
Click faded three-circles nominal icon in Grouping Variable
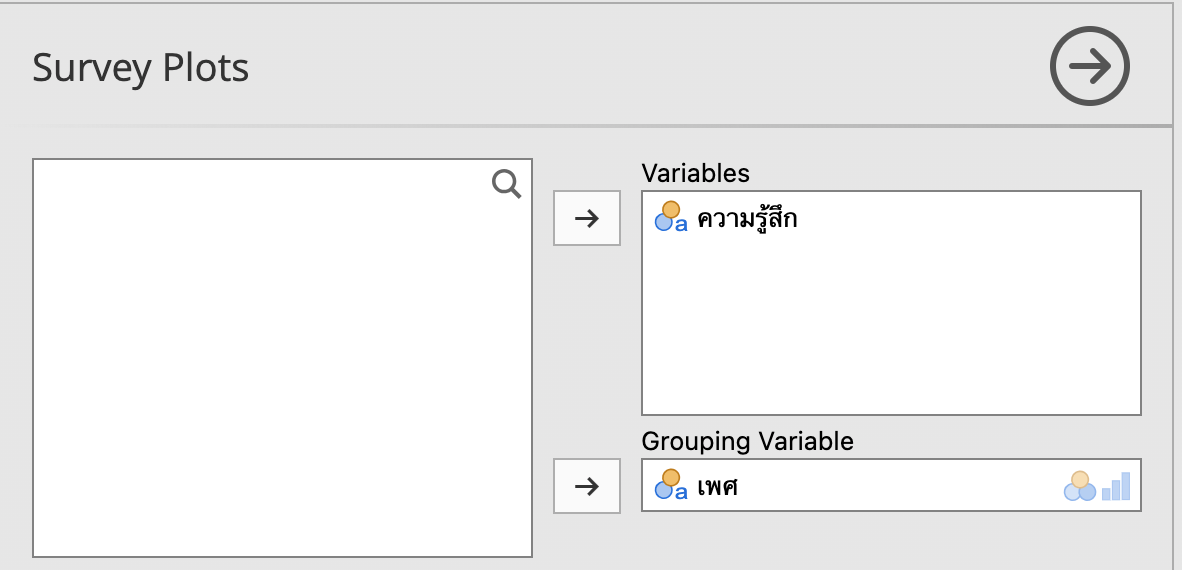pyautogui.click(x=1079, y=486)
